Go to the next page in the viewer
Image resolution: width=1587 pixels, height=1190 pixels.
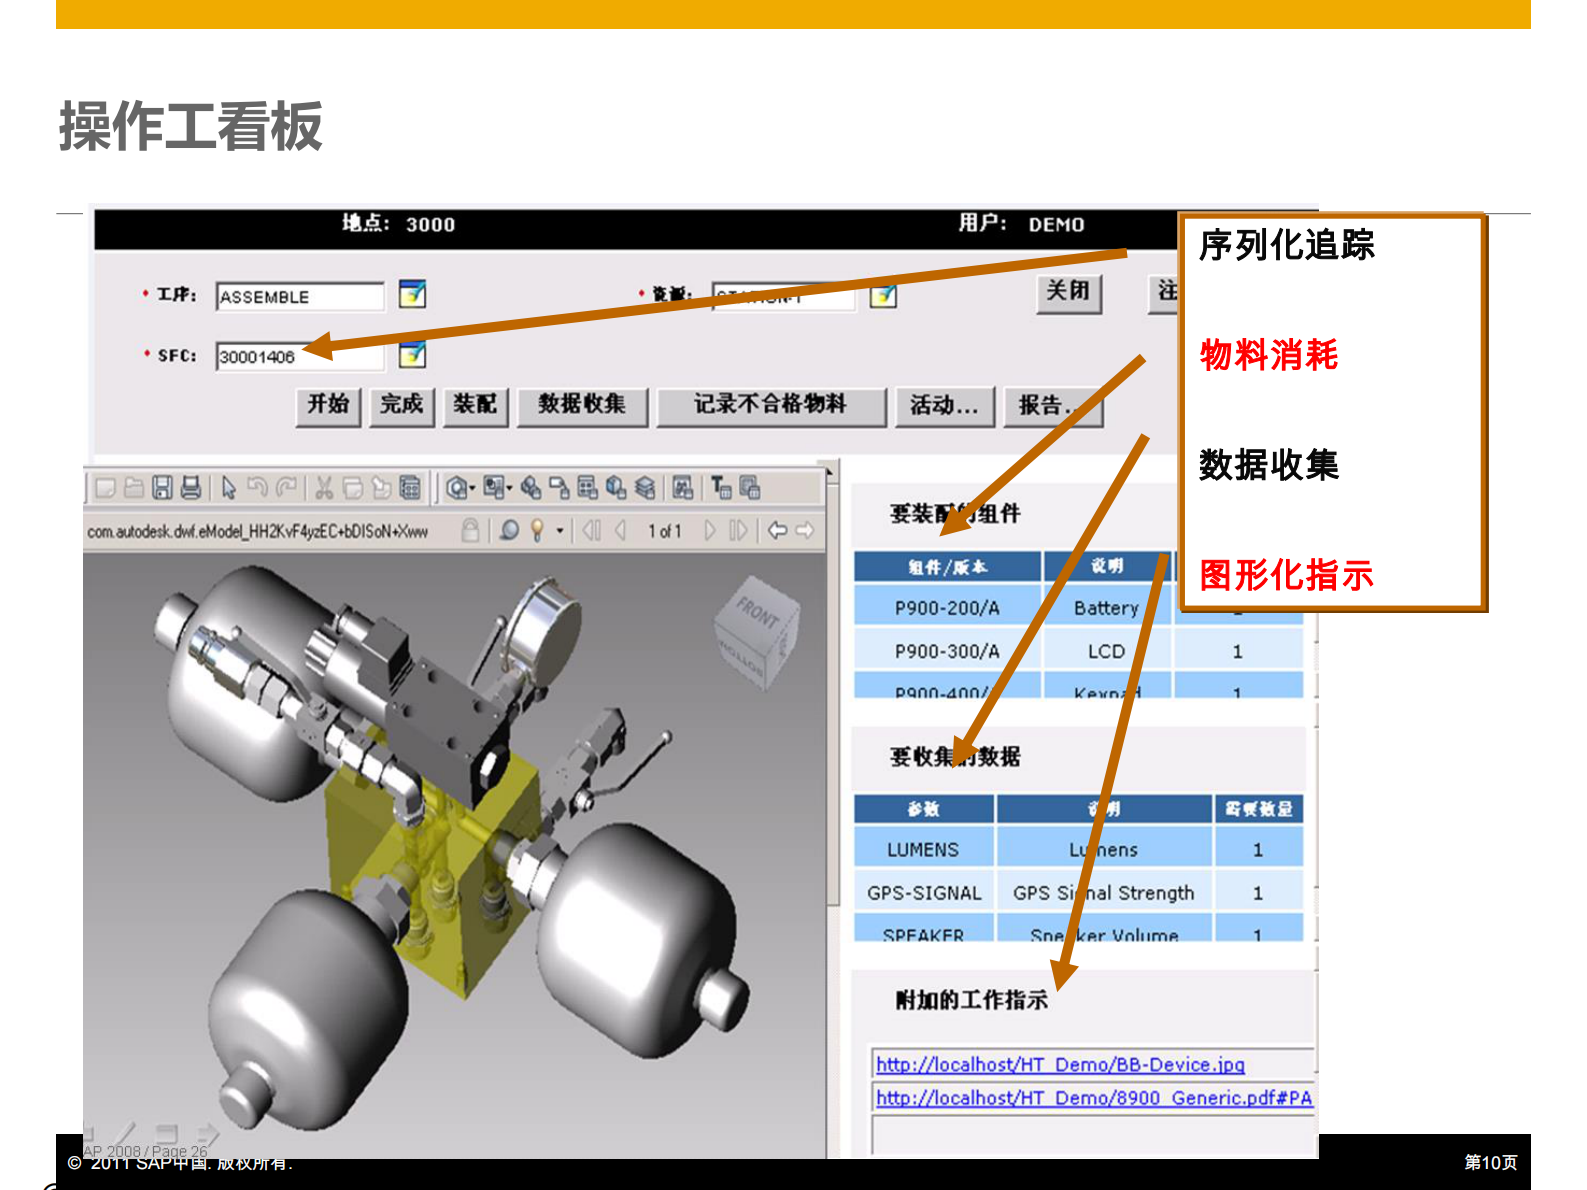[x=710, y=530]
